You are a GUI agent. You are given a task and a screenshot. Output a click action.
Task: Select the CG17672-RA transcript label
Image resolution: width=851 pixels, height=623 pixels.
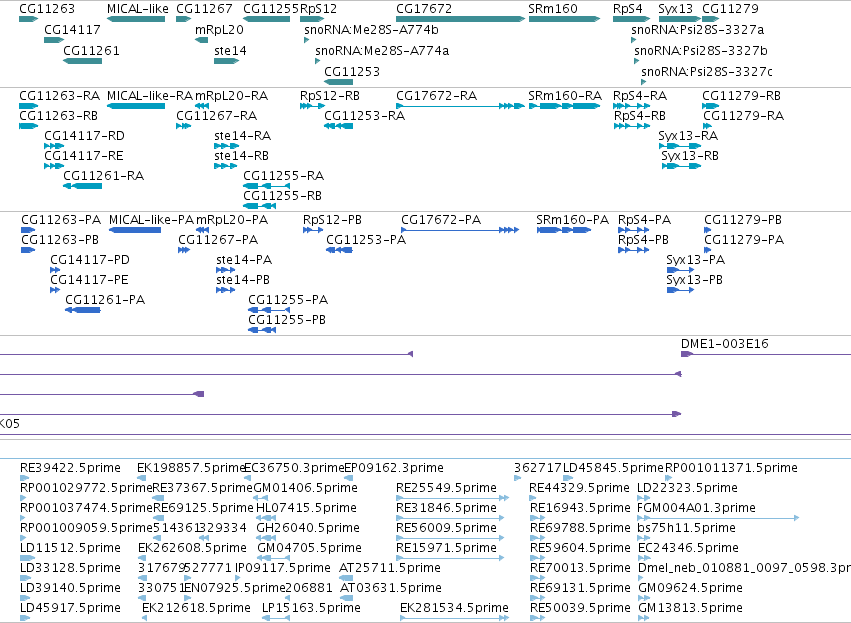pyautogui.click(x=436, y=96)
